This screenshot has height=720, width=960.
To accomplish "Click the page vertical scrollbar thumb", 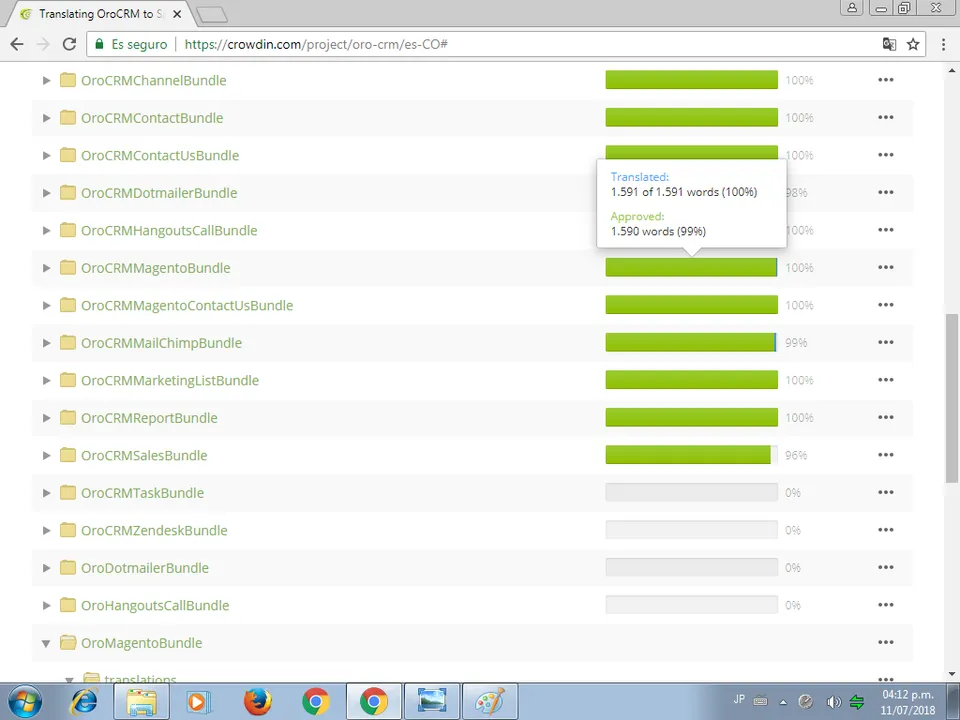I will tap(951, 398).
